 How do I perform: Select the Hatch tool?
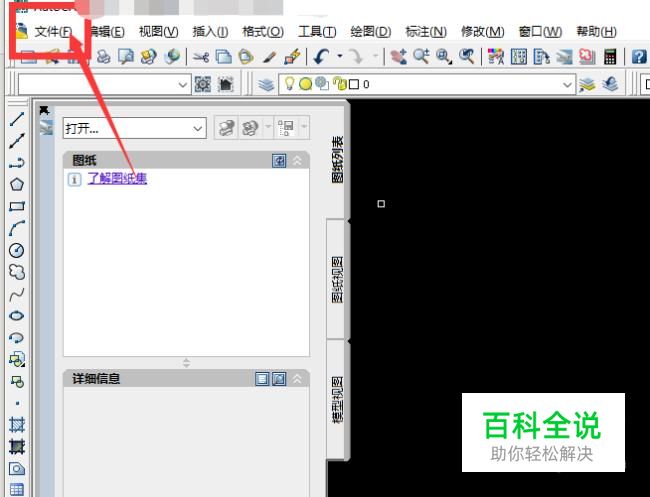click(x=17, y=424)
